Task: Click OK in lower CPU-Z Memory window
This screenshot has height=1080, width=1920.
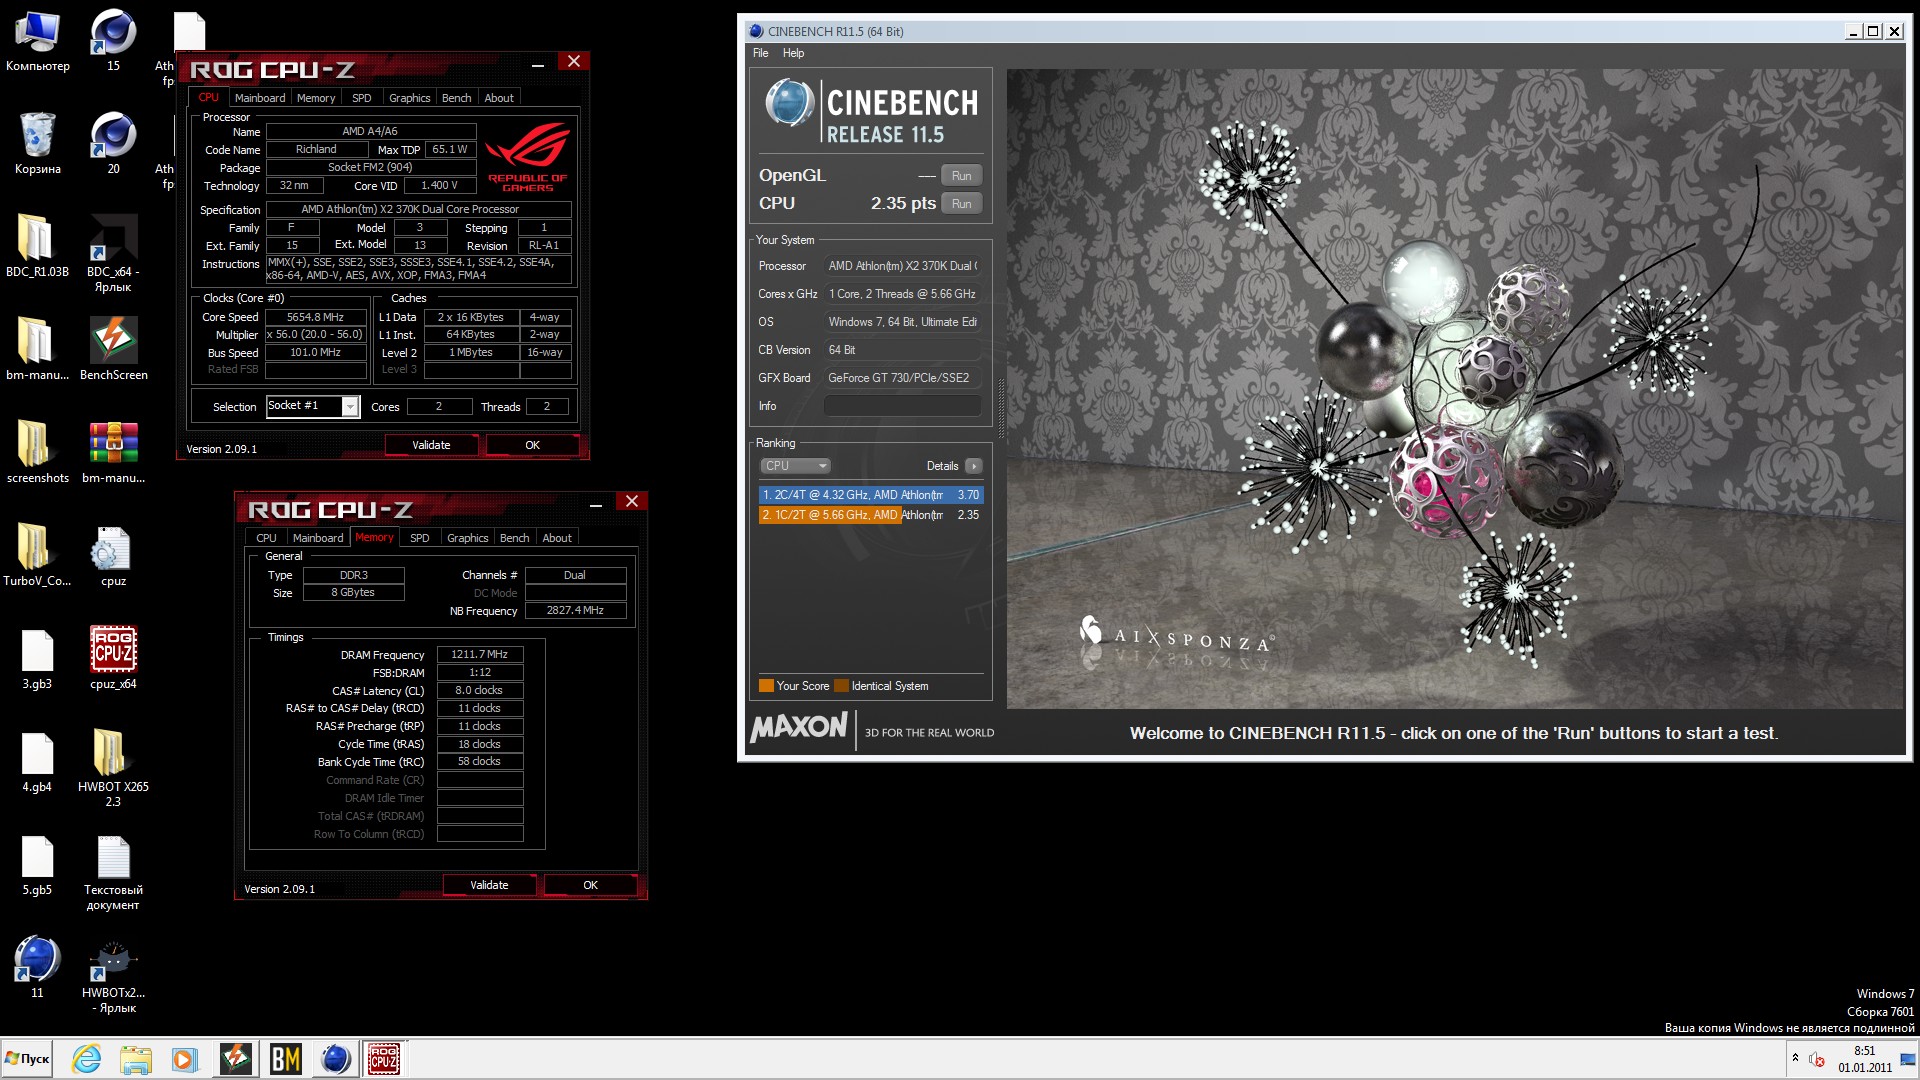Action: point(590,885)
